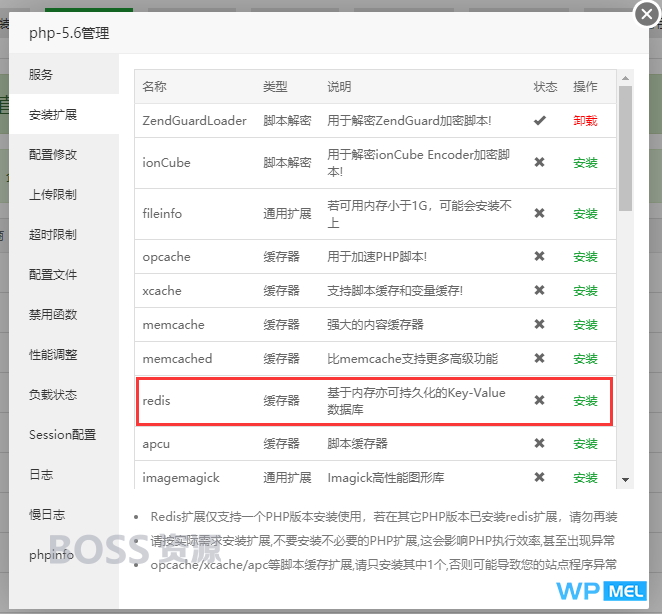This screenshot has width=662, height=614.
Task: Click the fileinfo name cell
Action: coord(162,214)
